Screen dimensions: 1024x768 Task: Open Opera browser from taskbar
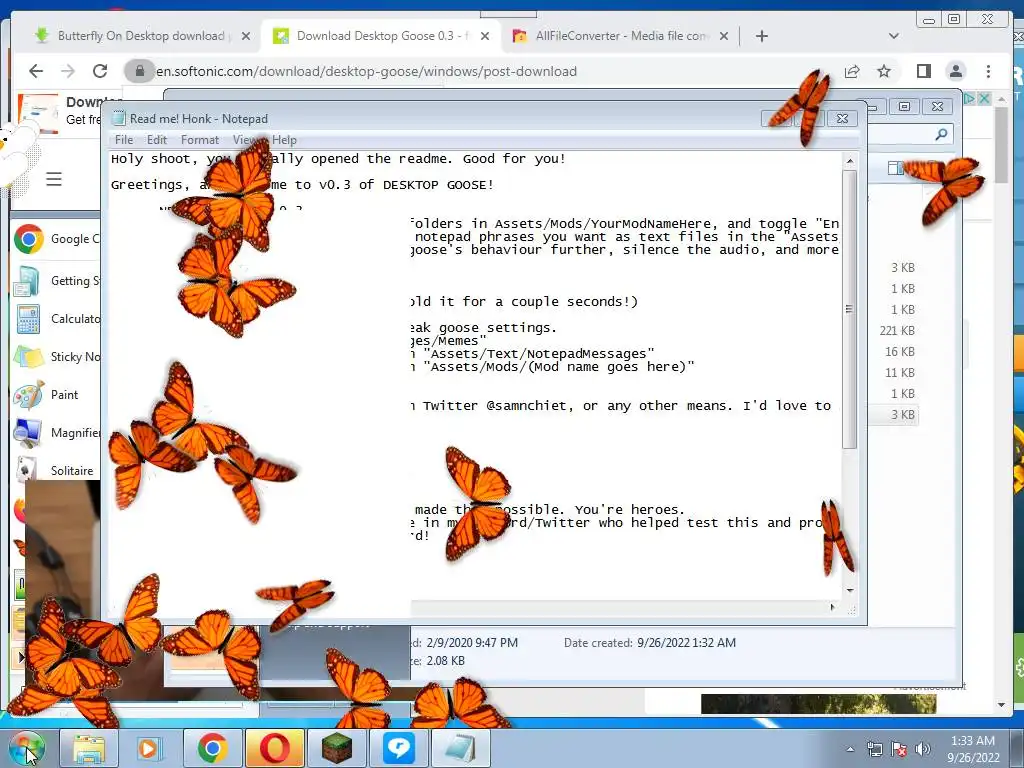click(274, 748)
